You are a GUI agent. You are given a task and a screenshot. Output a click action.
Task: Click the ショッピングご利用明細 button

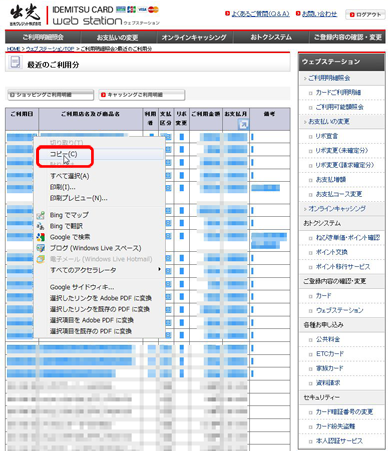click(50, 95)
